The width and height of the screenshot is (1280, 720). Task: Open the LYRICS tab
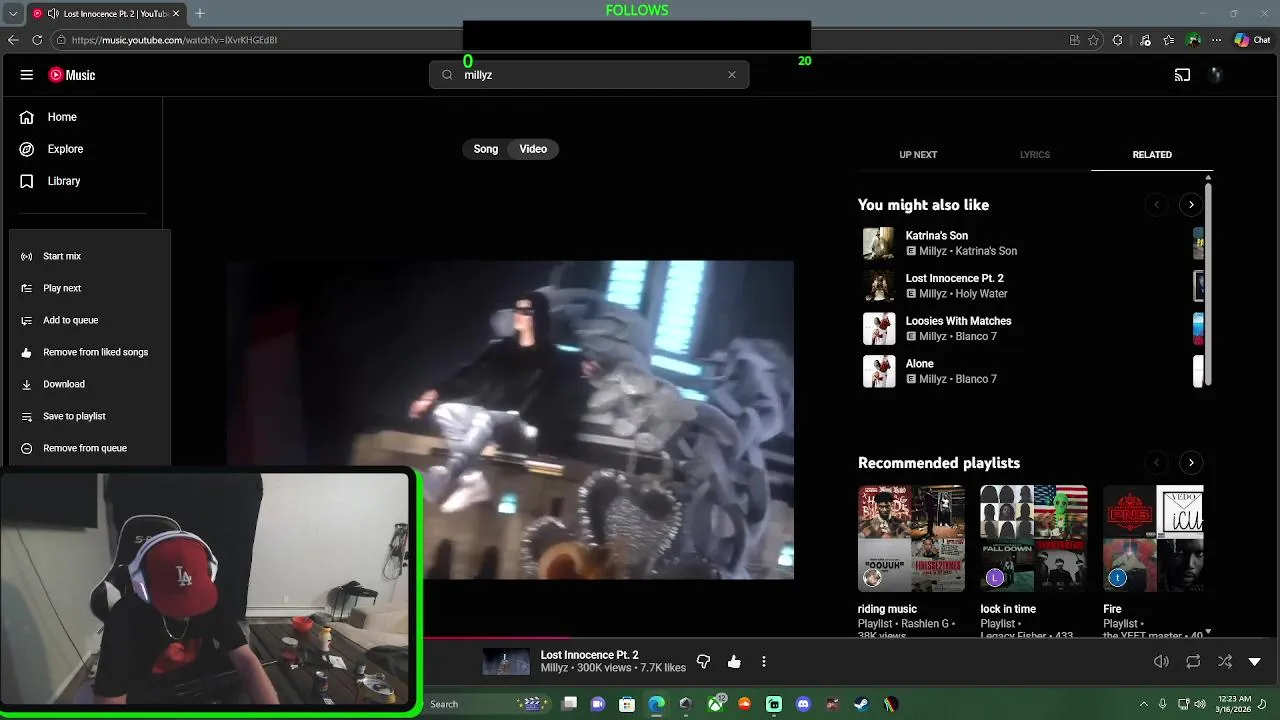(1035, 155)
